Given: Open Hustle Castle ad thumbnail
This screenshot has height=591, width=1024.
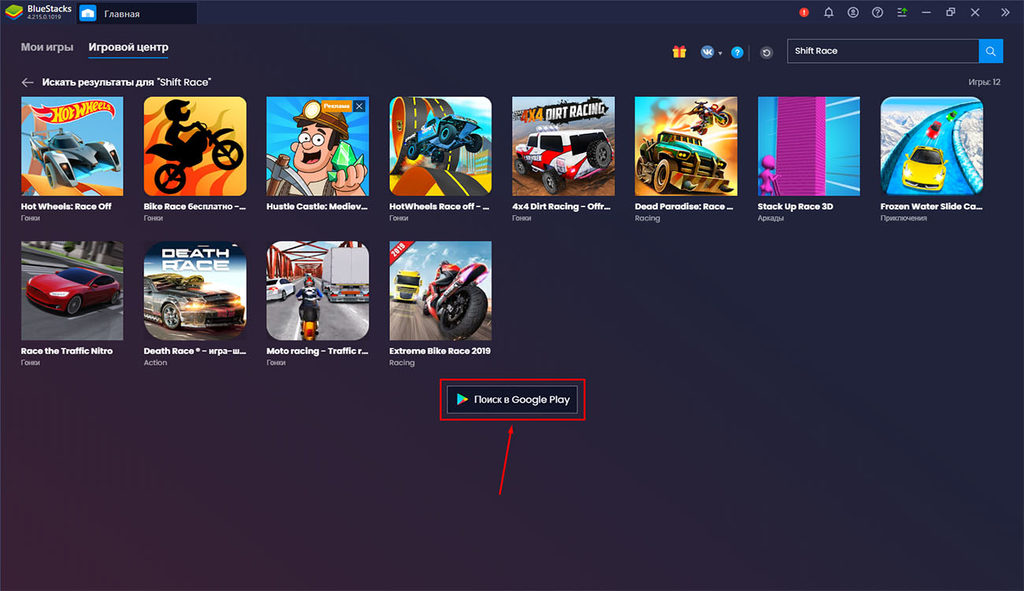Looking at the screenshot, I should click(x=317, y=146).
